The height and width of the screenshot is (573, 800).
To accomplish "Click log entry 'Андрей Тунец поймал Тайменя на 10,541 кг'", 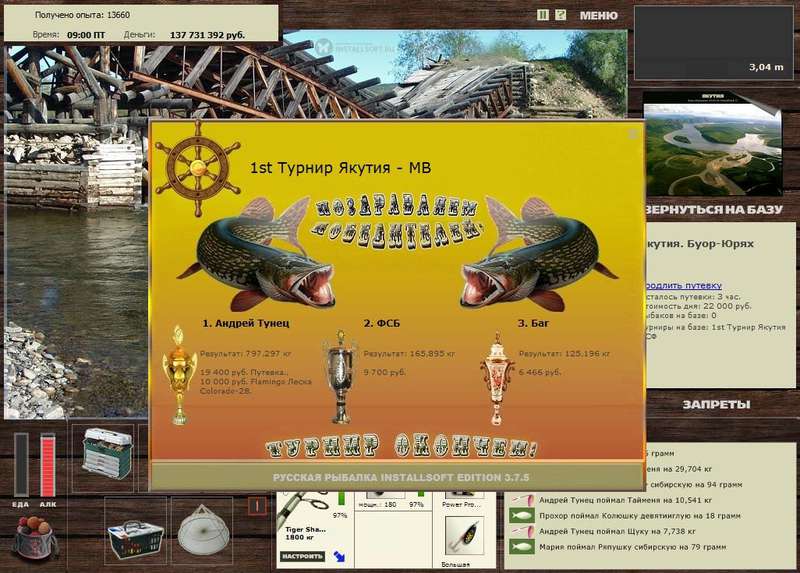I will (x=625, y=500).
